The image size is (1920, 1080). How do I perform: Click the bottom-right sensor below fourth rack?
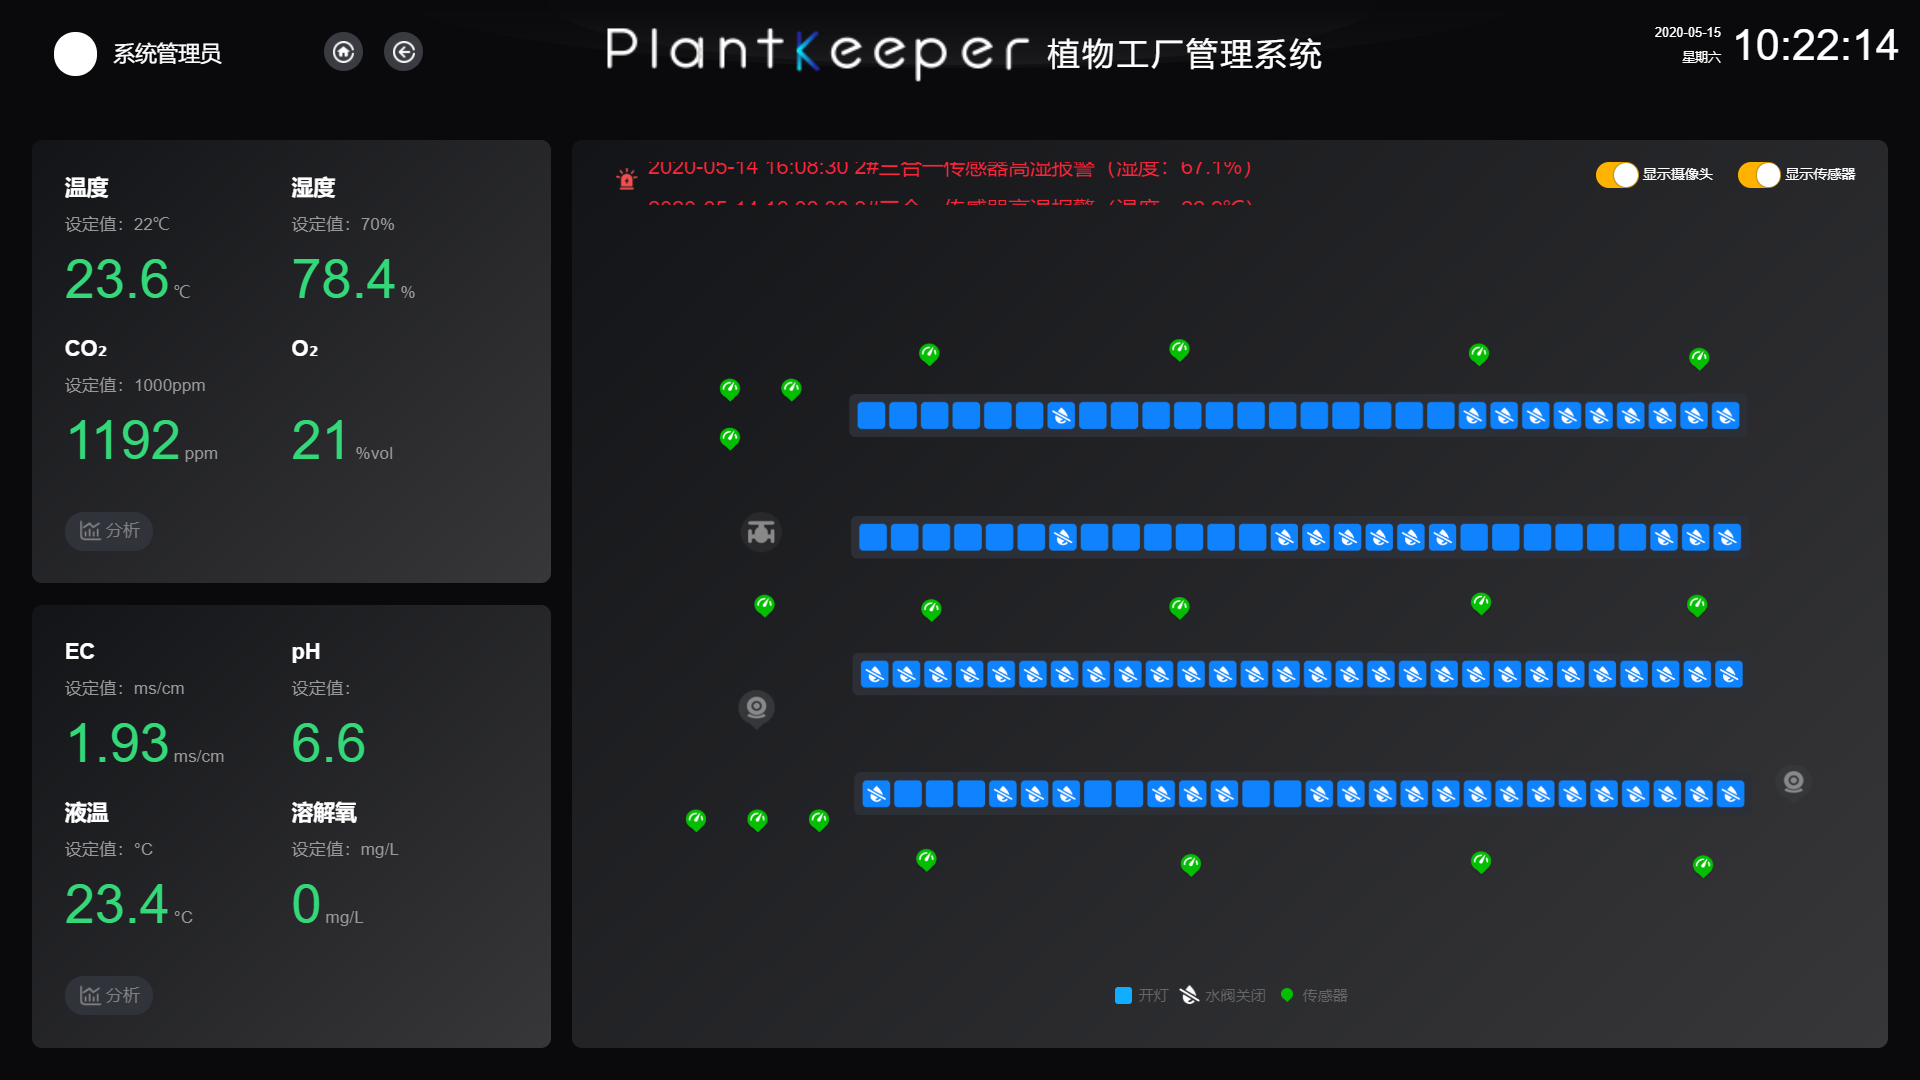point(1703,866)
